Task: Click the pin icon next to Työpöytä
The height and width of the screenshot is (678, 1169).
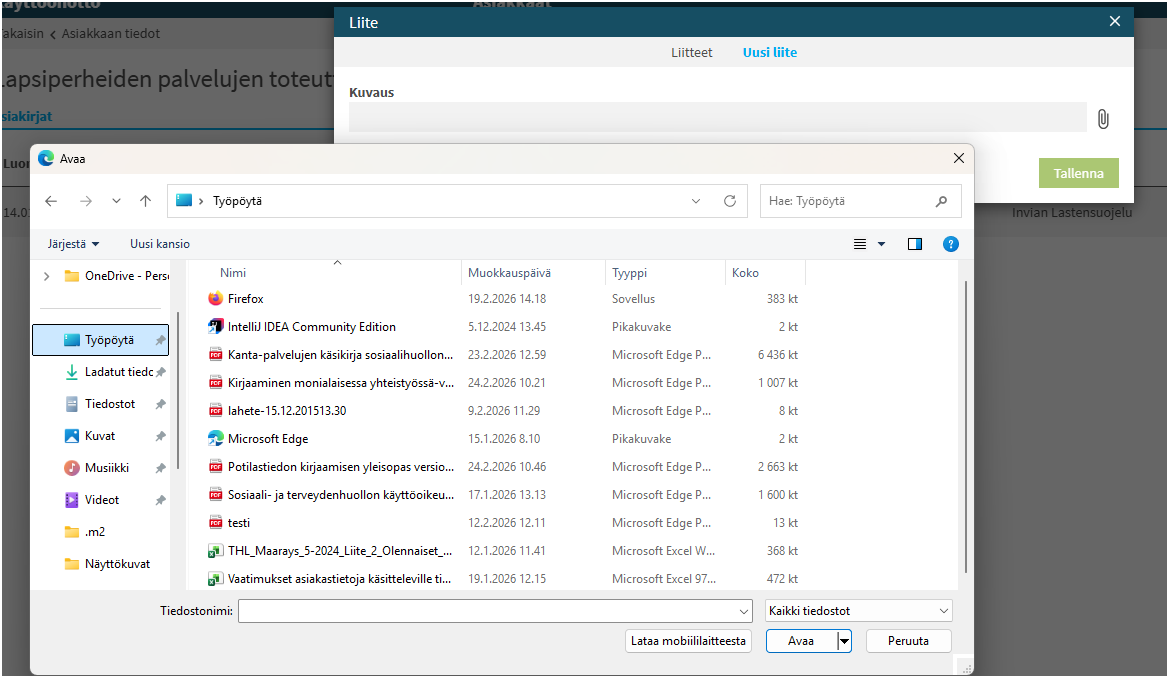Action: 160,340
